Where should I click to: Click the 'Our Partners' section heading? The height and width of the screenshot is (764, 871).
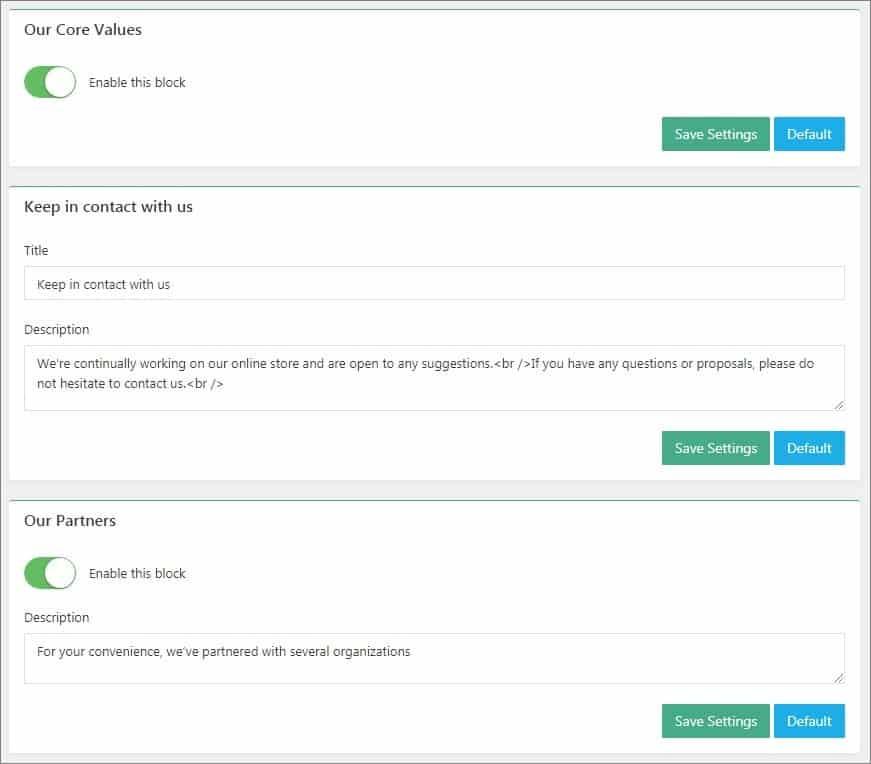(70, 521)
